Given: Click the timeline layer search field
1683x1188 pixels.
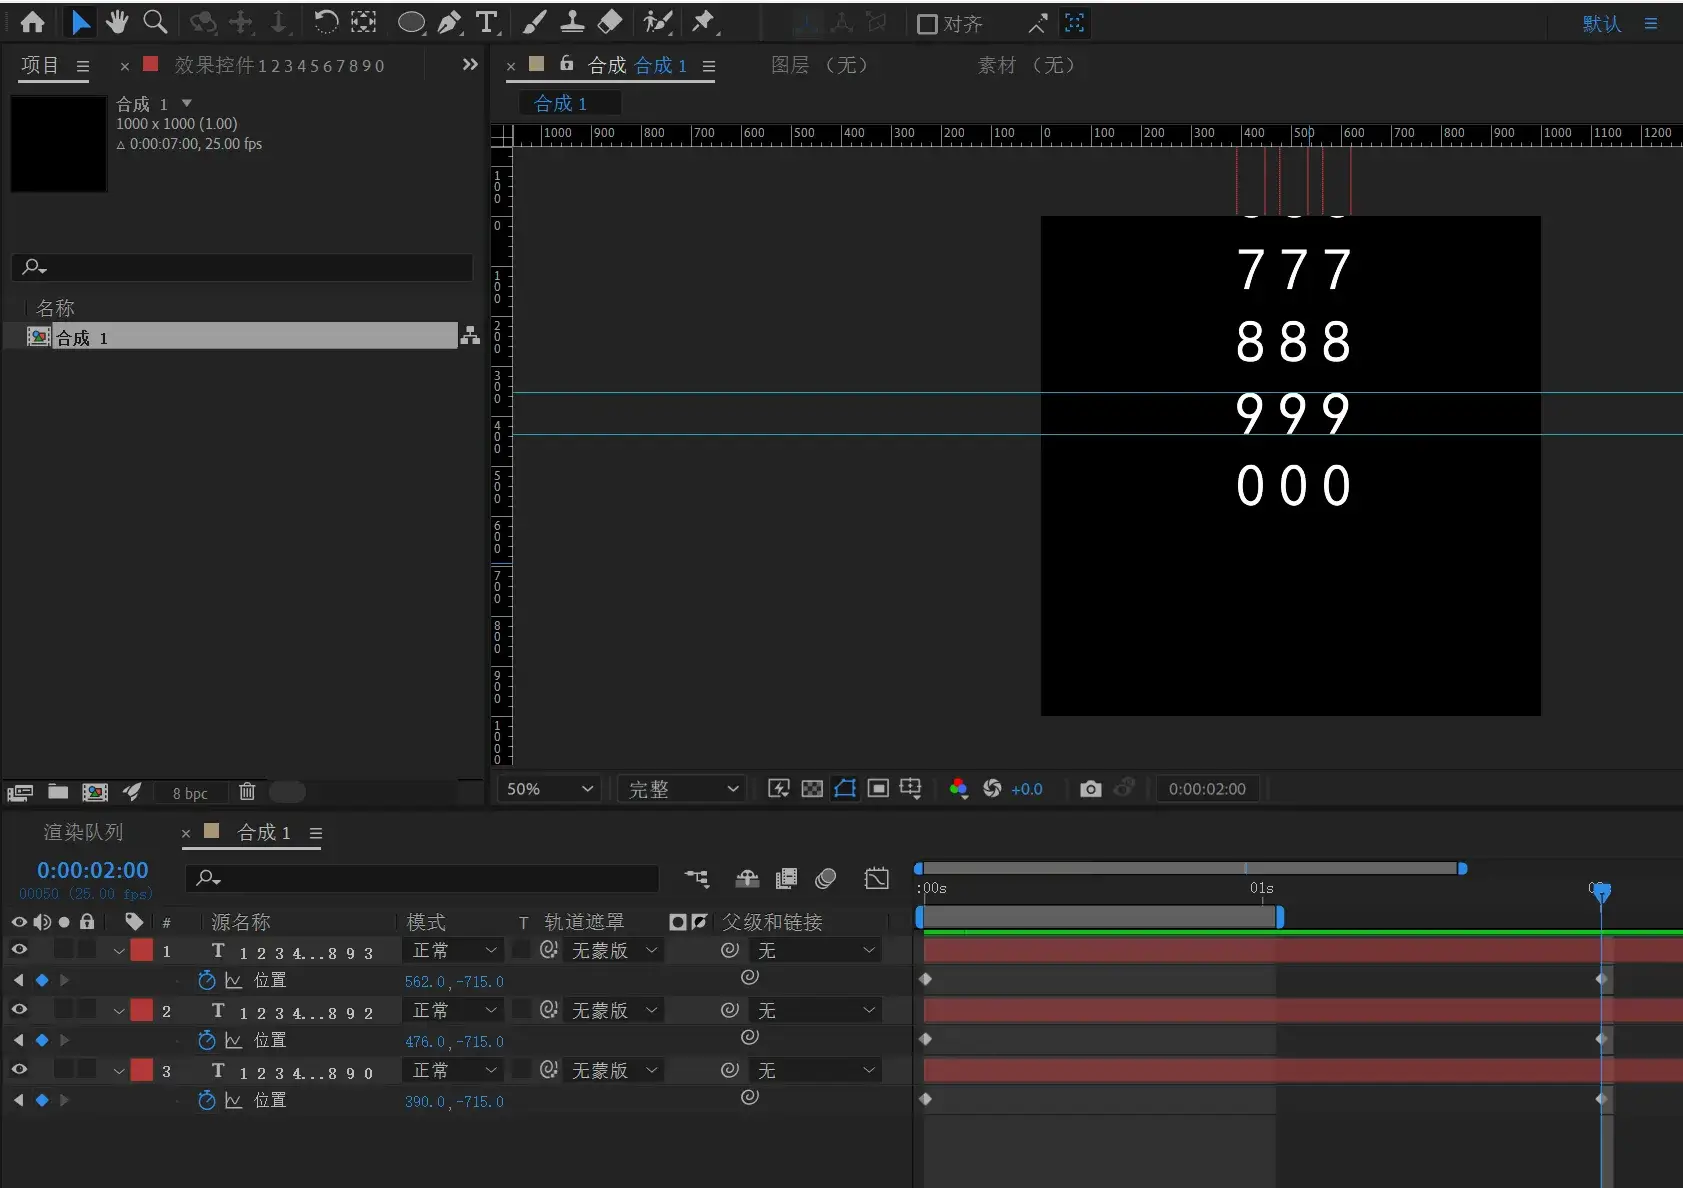Looking at the screenshot, I should coord(422,878).
